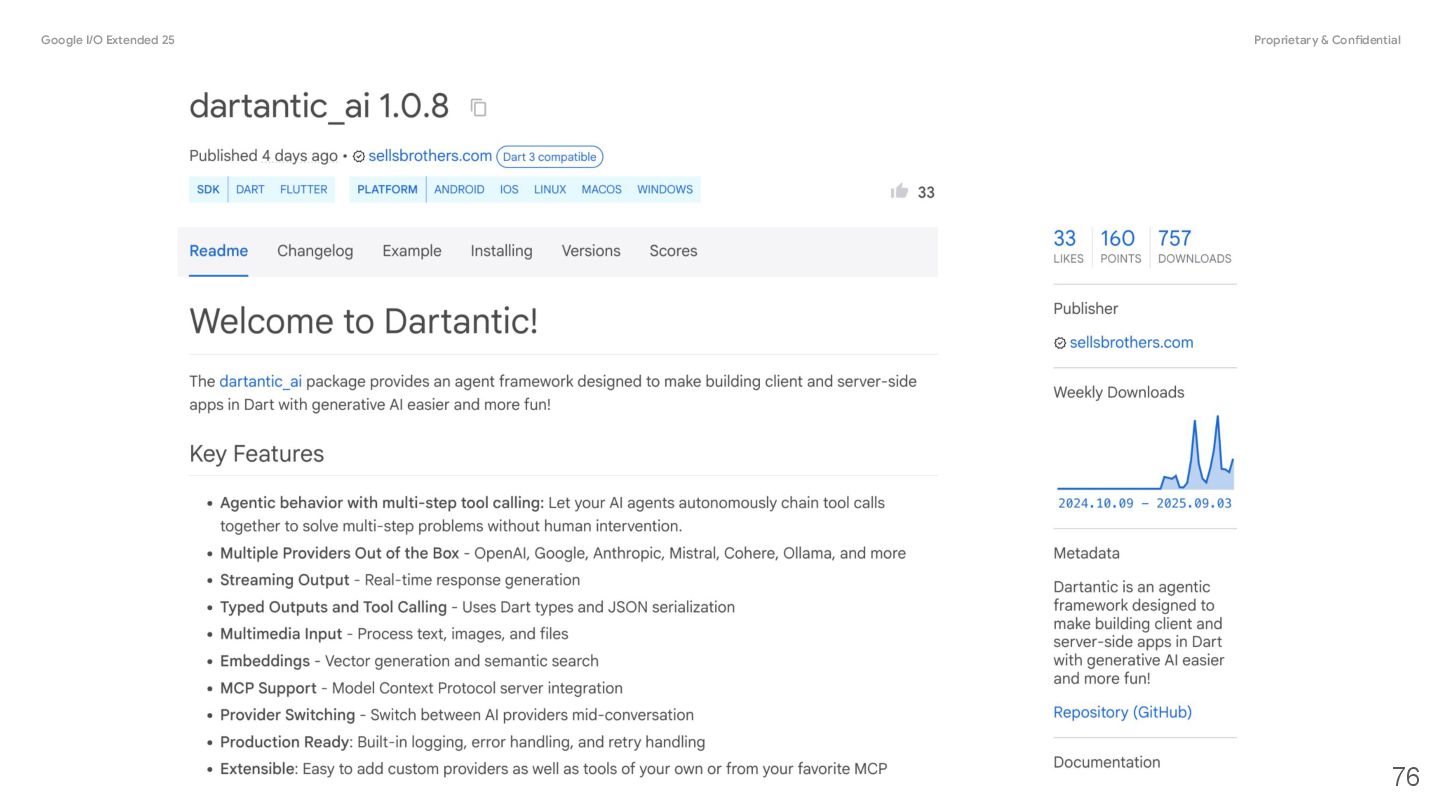Image resolution: width=1440 pixels, height=810 pixels.
Task: Open sellsbrothers.com link near Published date
Action: (x=430, y=156)
